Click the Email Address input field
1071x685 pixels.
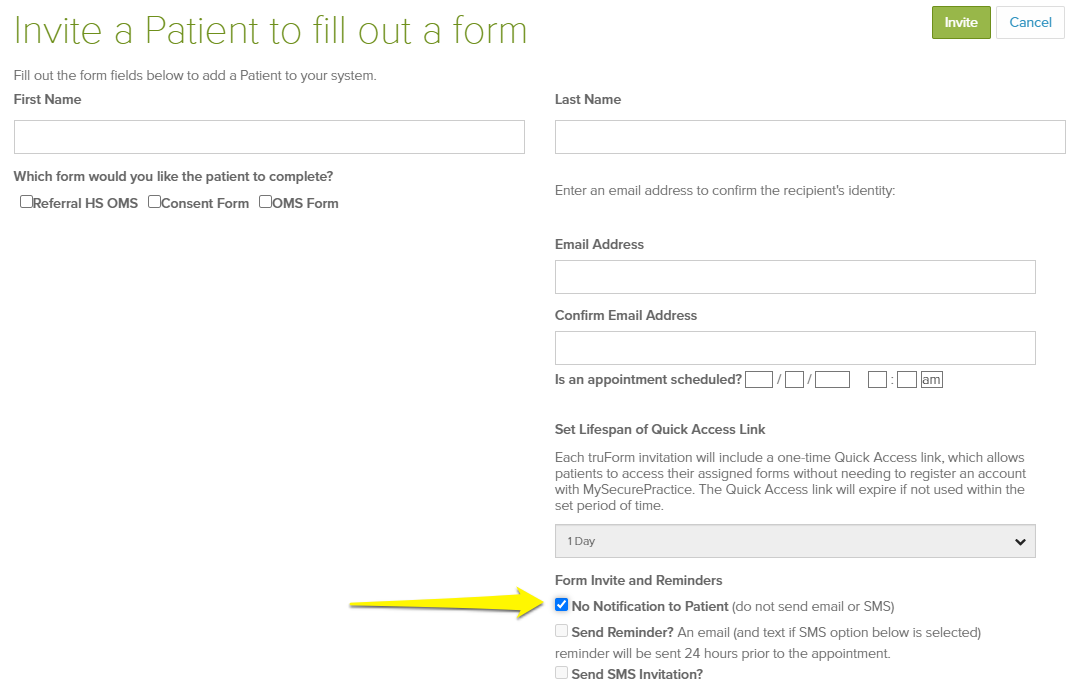pyautogui.click(x=794, y=276)
